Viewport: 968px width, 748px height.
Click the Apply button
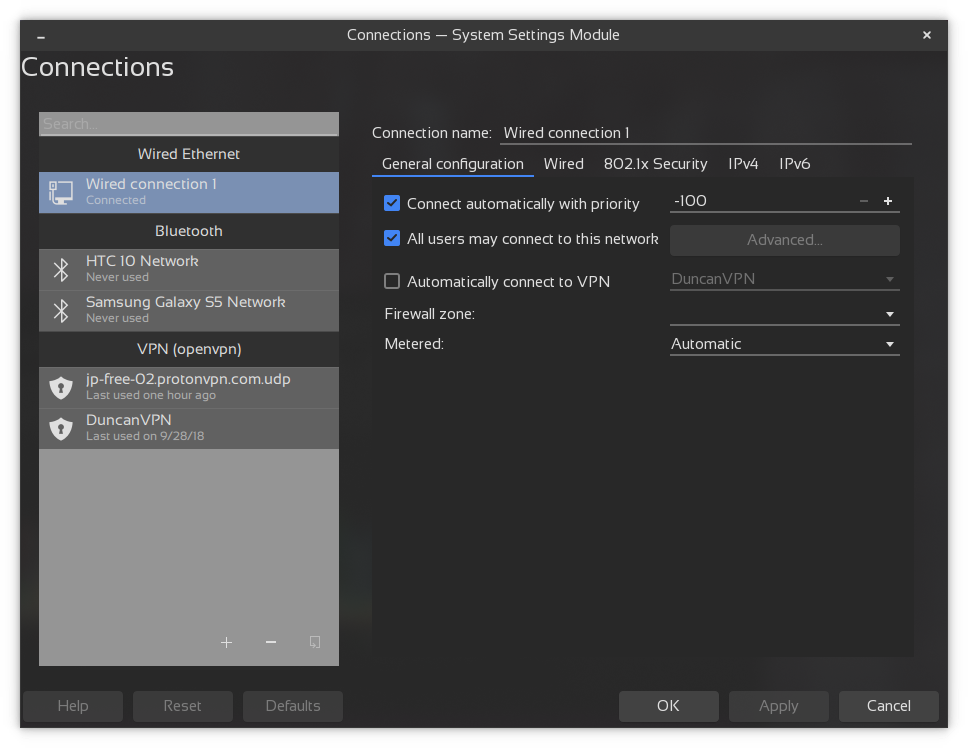[778, 706]
